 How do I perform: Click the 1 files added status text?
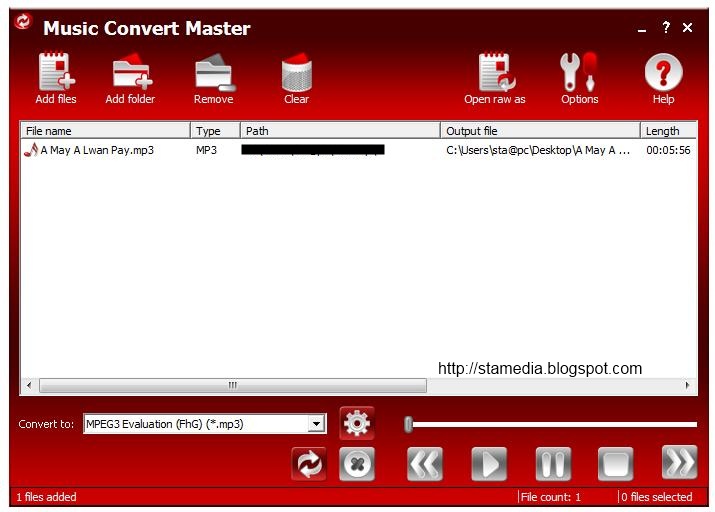coord(47,496)
